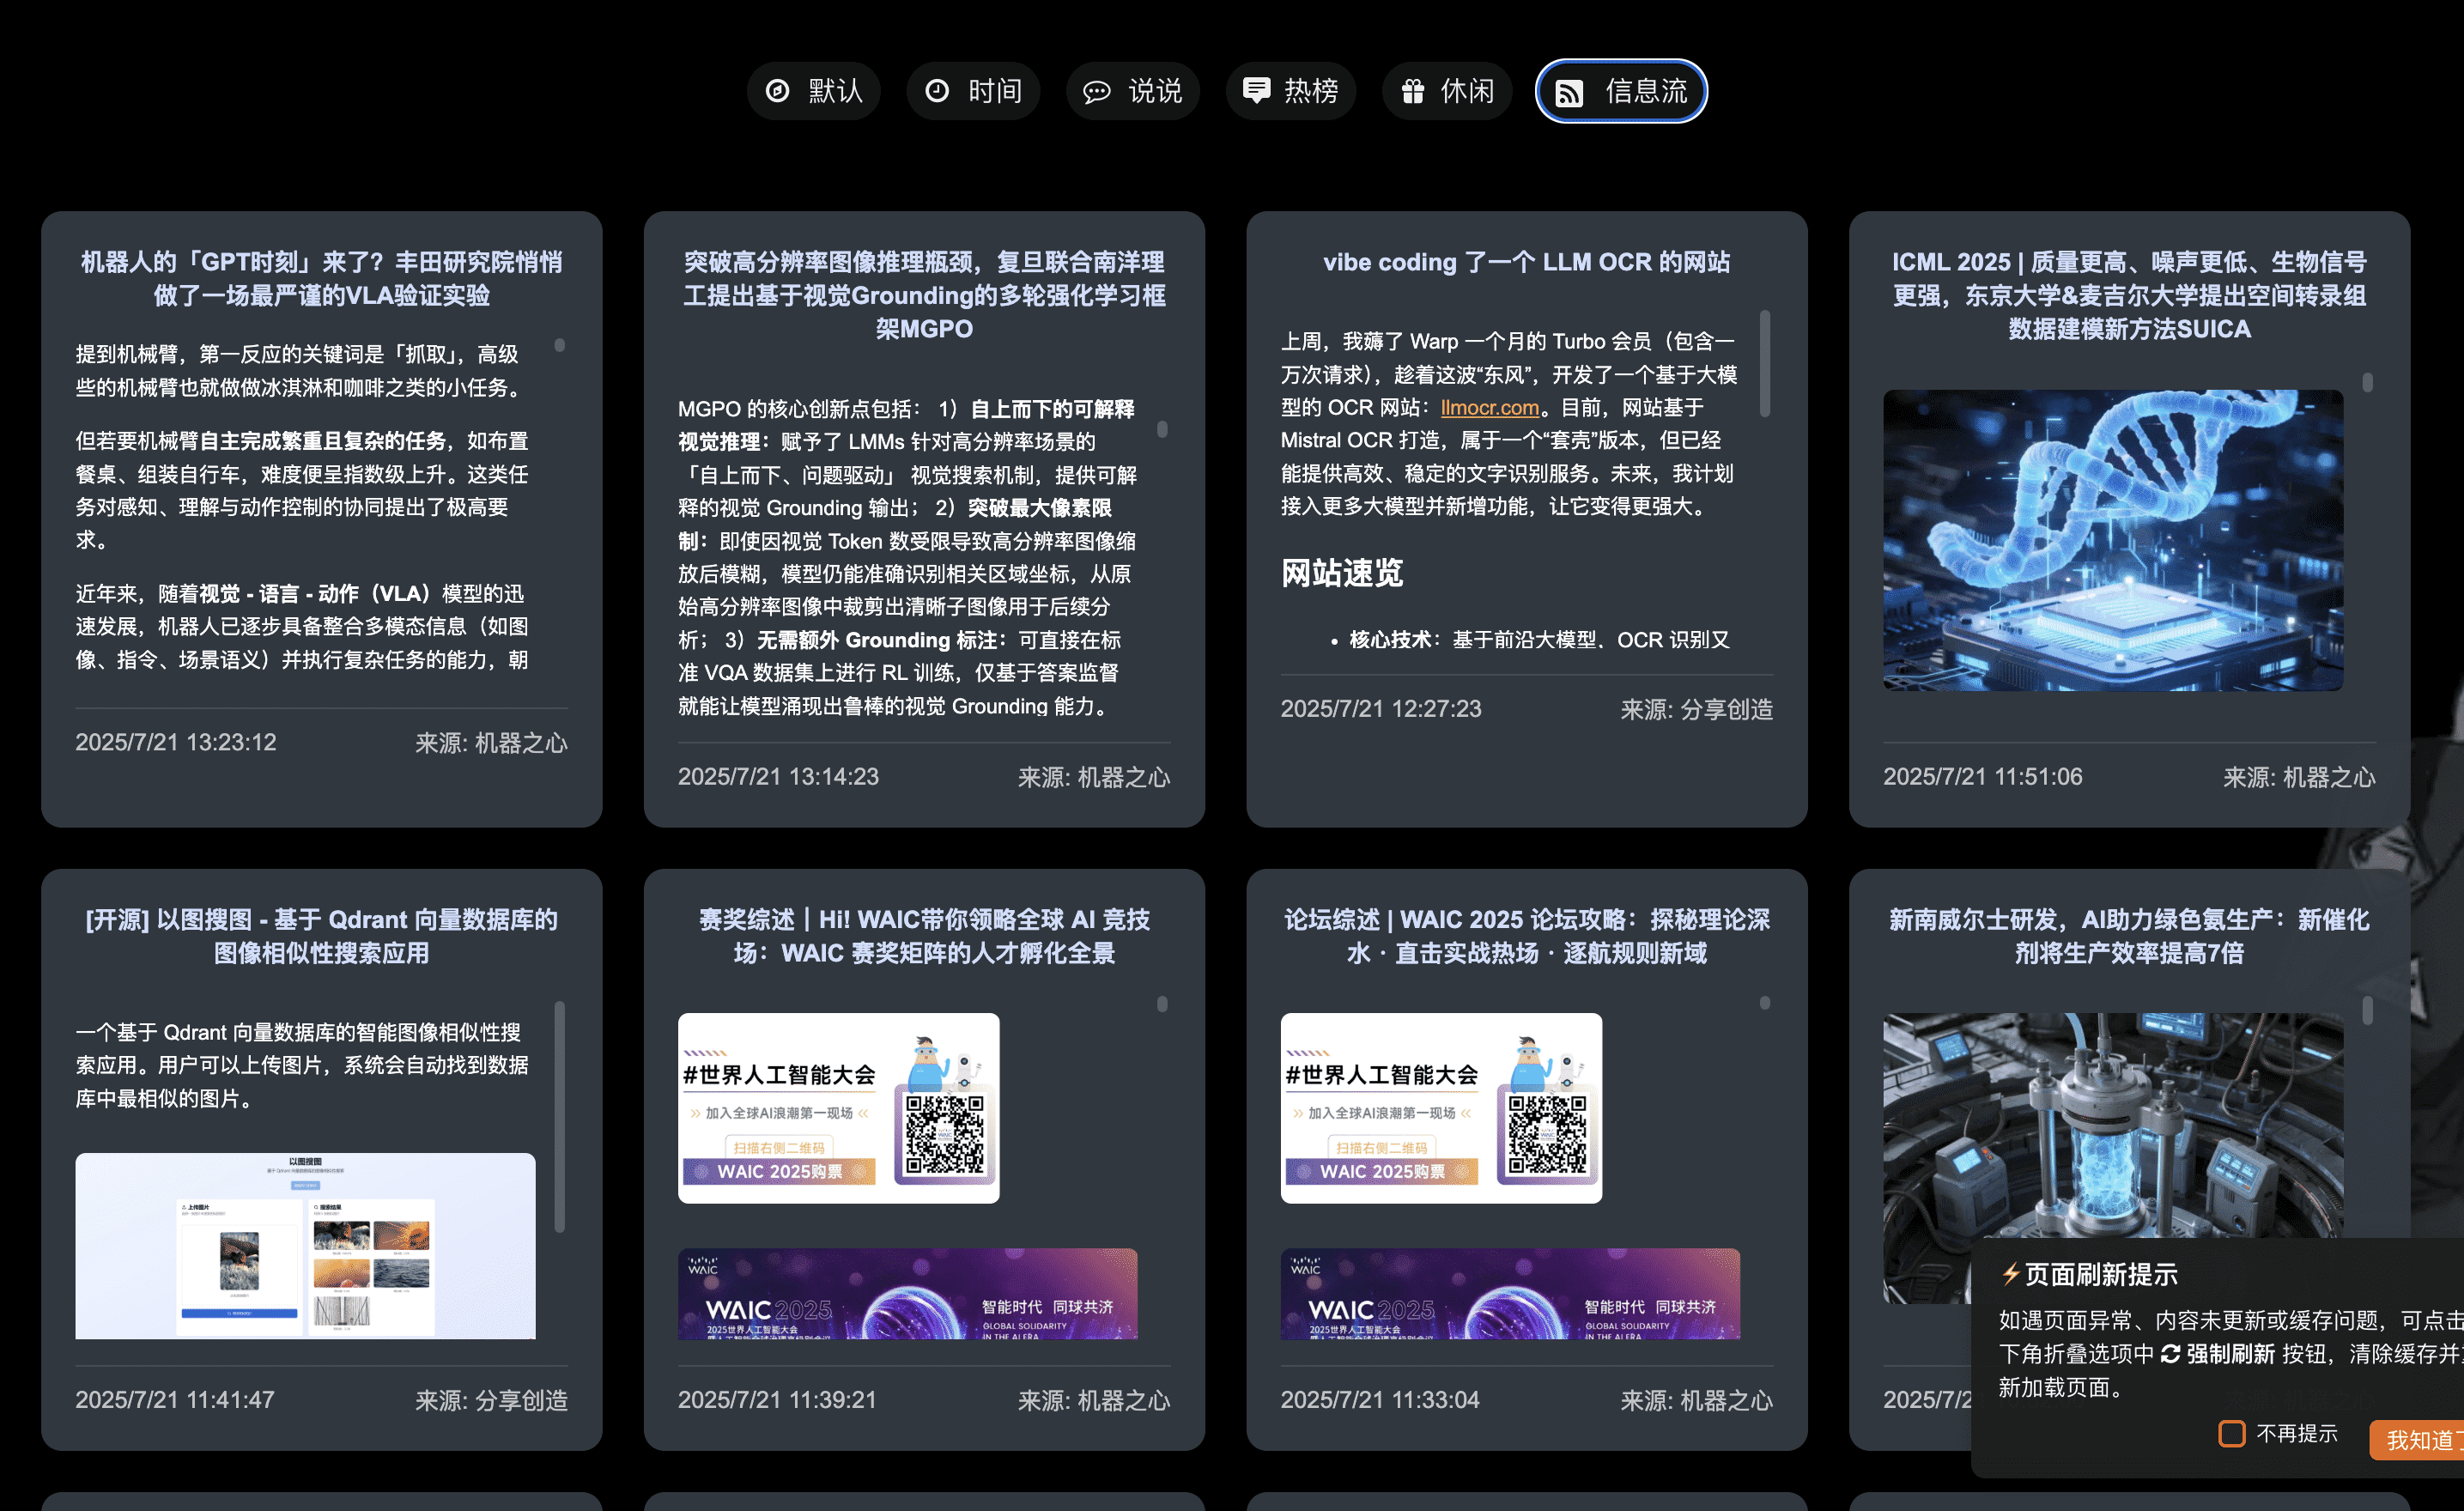The width and height of the screenshot is (2464, 1511).
Task: Open the vibe coding LLM OCR article title
Action: 1526,262
